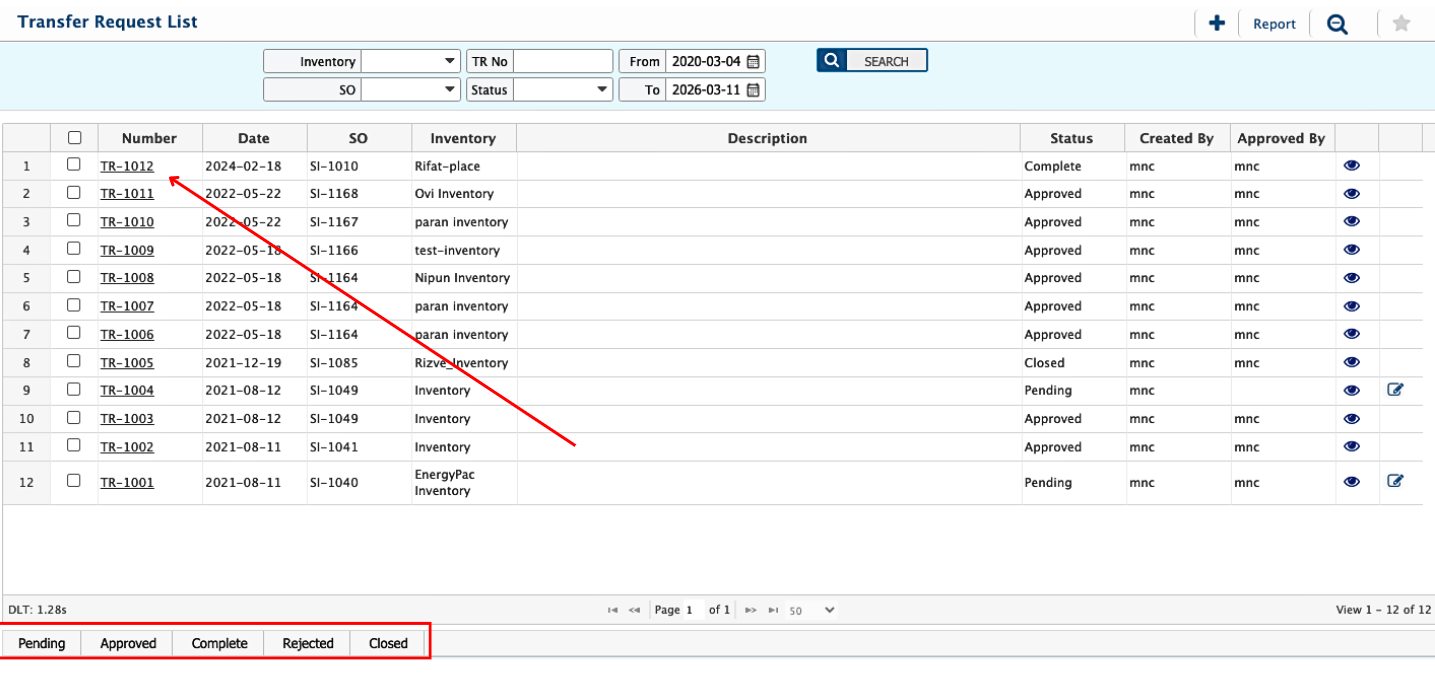
Task: Check the select-all header checkbox
Action: pos(74,138)
